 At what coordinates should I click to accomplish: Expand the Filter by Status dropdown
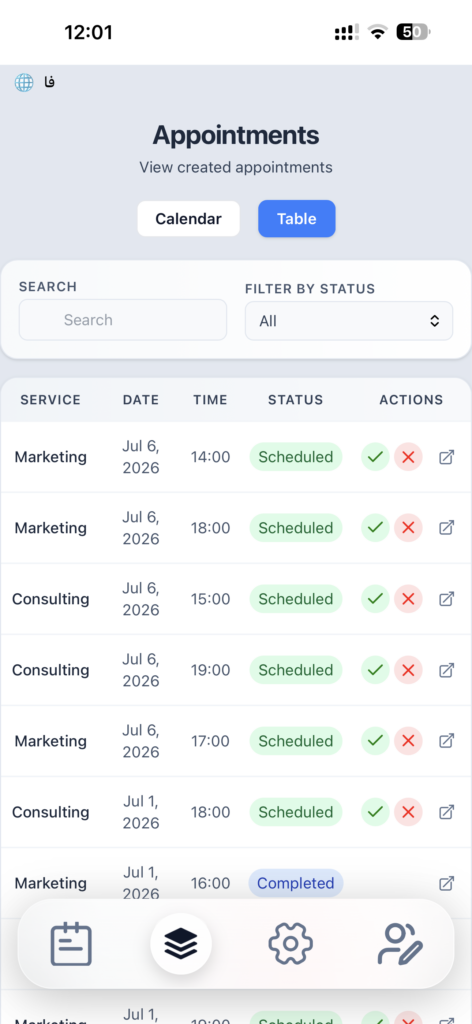coord(349,321)
